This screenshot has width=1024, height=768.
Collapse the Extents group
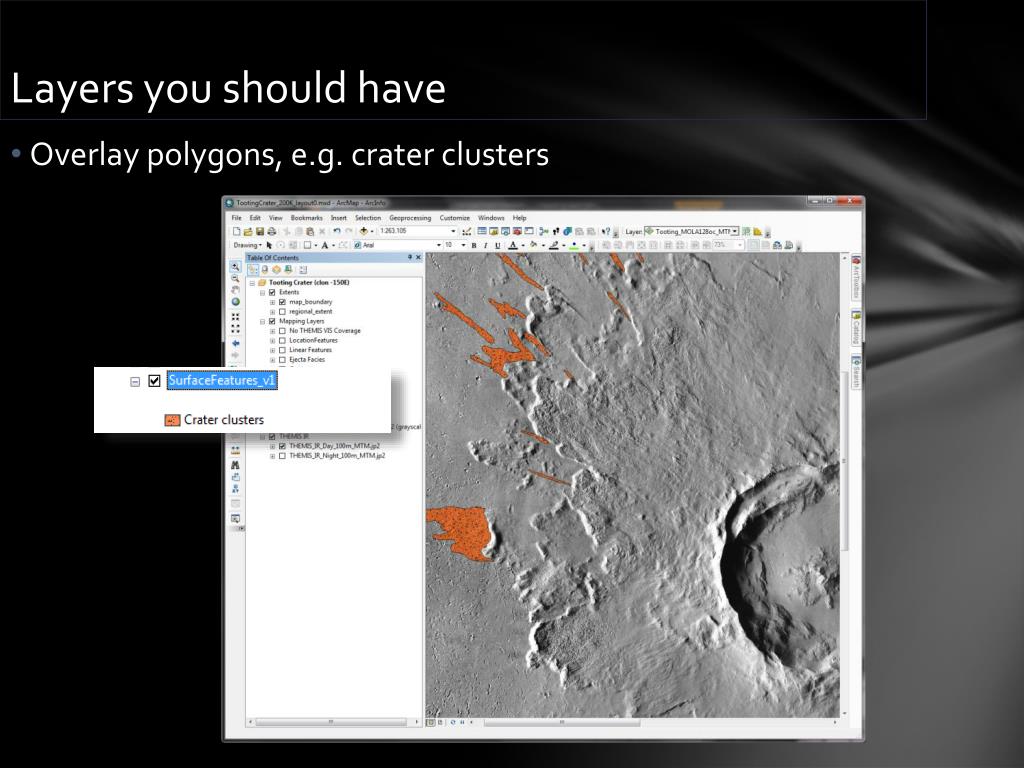pos(263,293)
